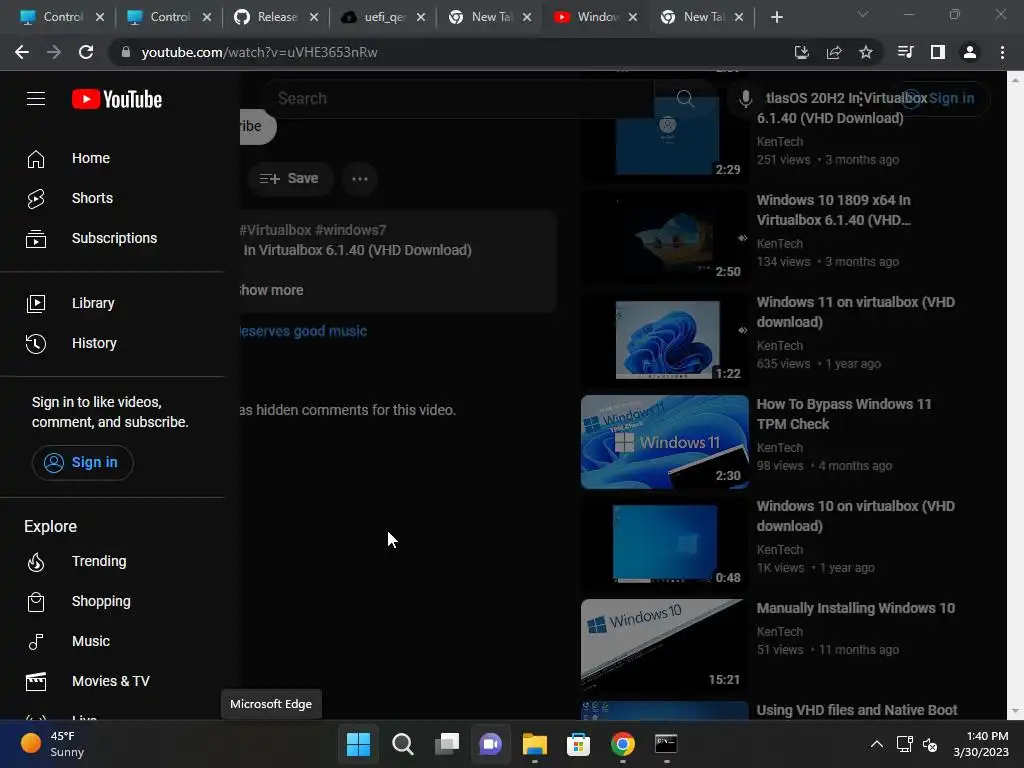Open the Chrome profile icon

coord(970,52)
